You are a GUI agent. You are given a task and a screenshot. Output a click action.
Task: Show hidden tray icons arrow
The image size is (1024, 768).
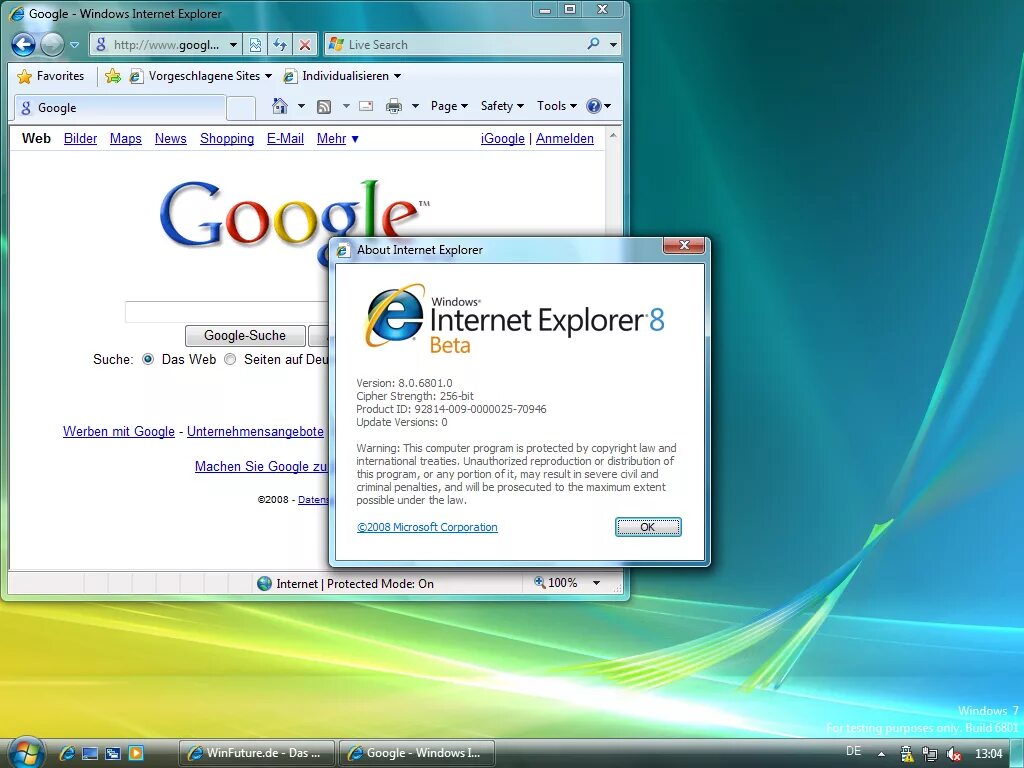pos(882,754)
